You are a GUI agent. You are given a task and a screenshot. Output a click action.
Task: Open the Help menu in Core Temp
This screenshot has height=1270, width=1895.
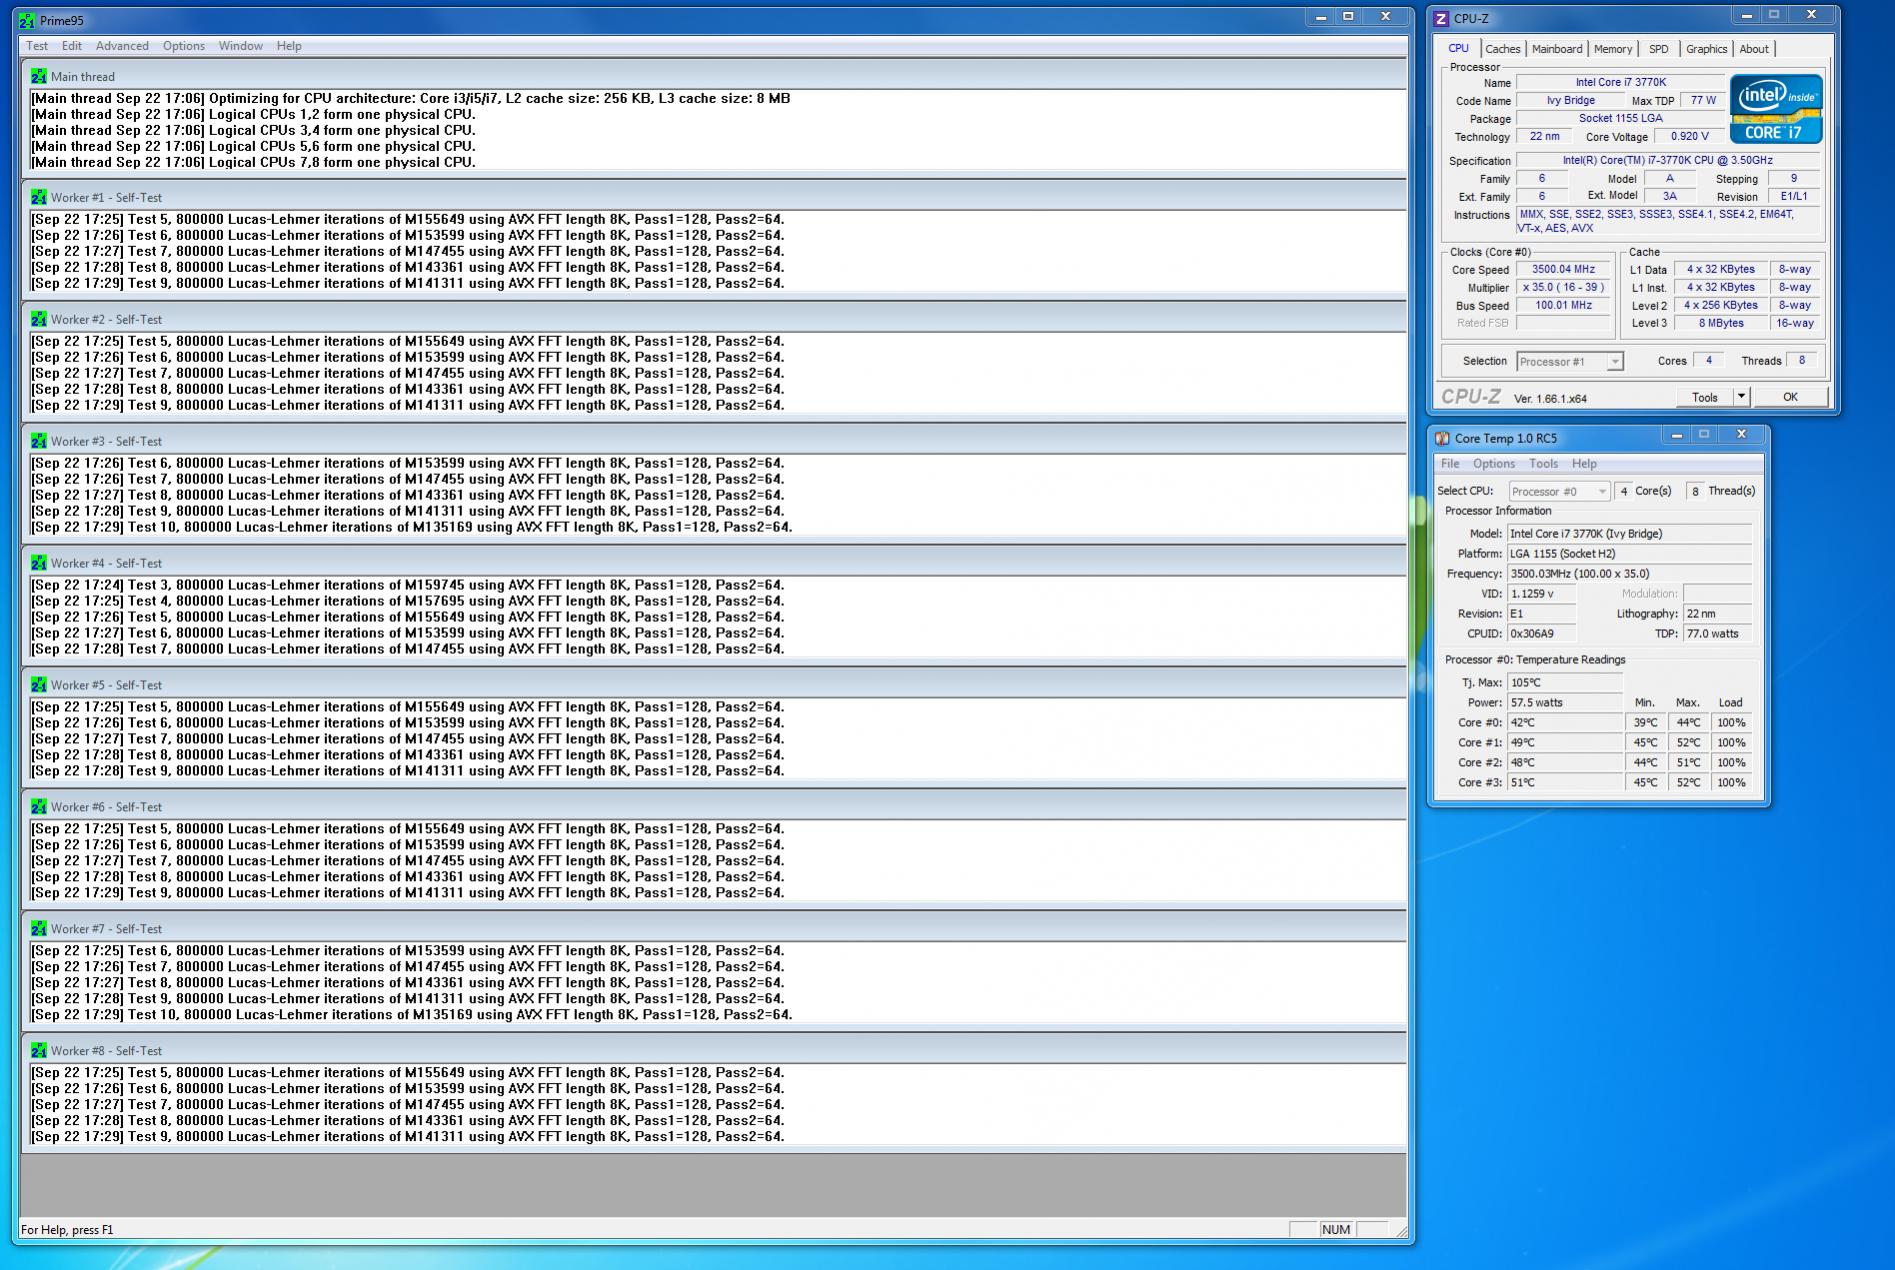pos(1584,464)
